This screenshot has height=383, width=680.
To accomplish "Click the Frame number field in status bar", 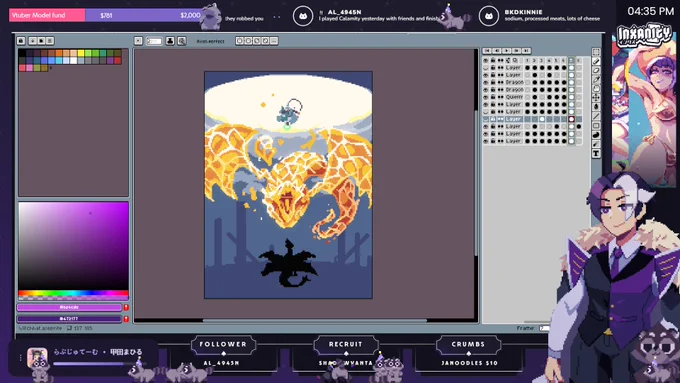I will [544, 328].
